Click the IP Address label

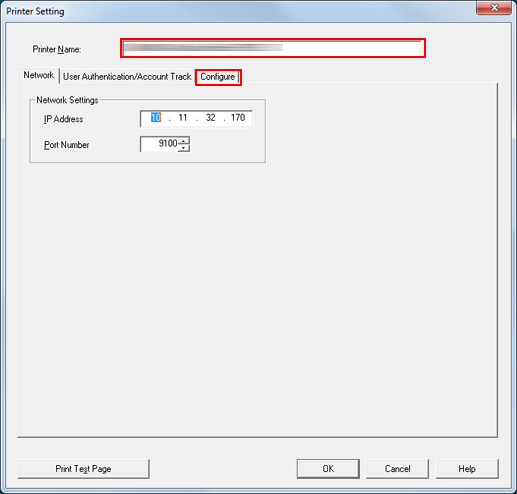(x=63, y=119)
